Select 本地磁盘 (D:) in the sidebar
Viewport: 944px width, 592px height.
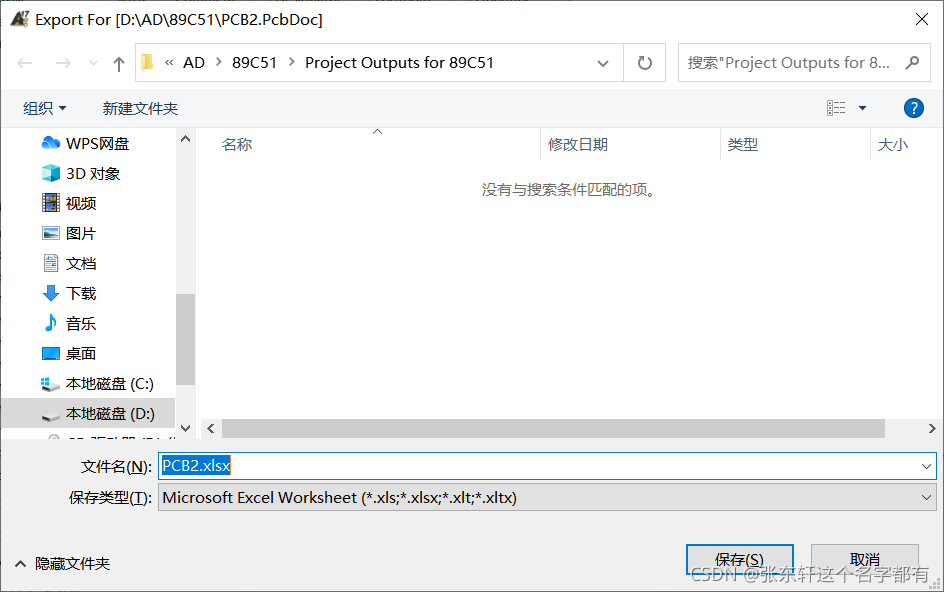tap(88, 414)
